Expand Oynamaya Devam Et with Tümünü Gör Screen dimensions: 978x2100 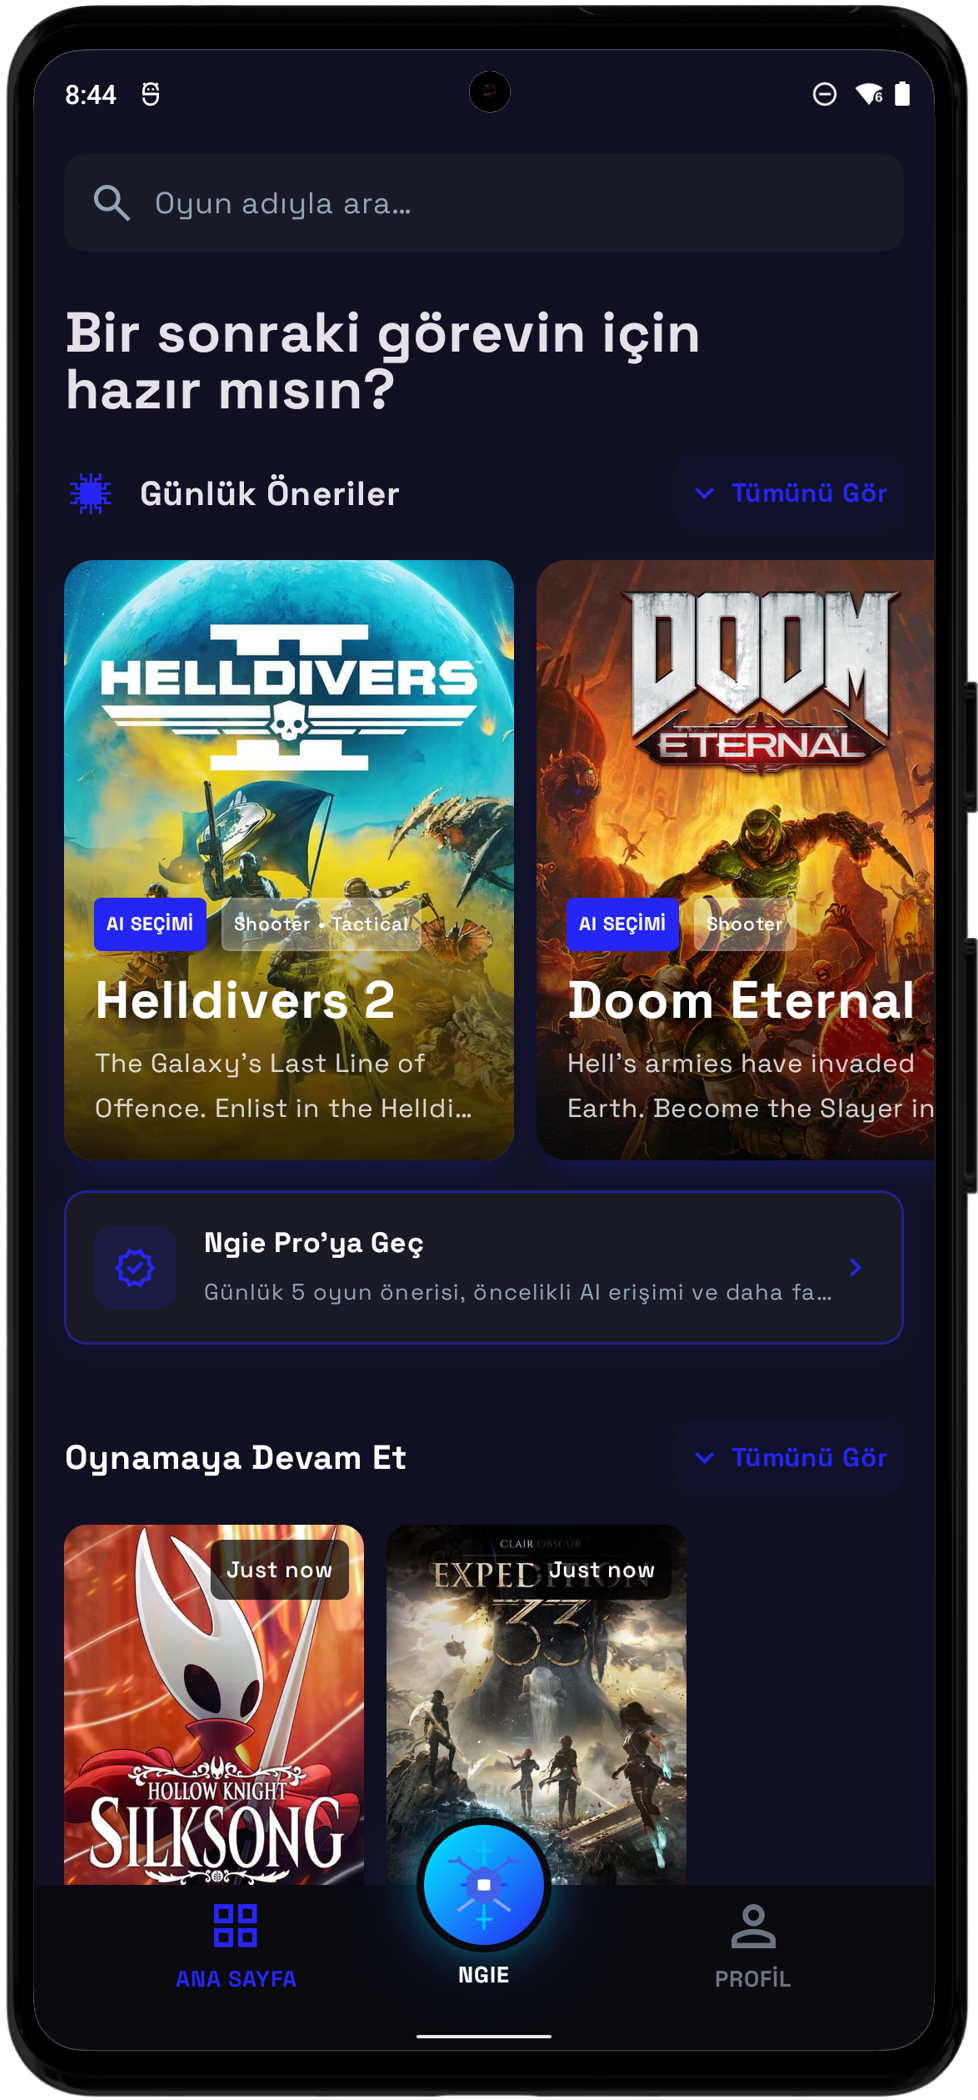pyautogui.click(x=790, y=1458)
